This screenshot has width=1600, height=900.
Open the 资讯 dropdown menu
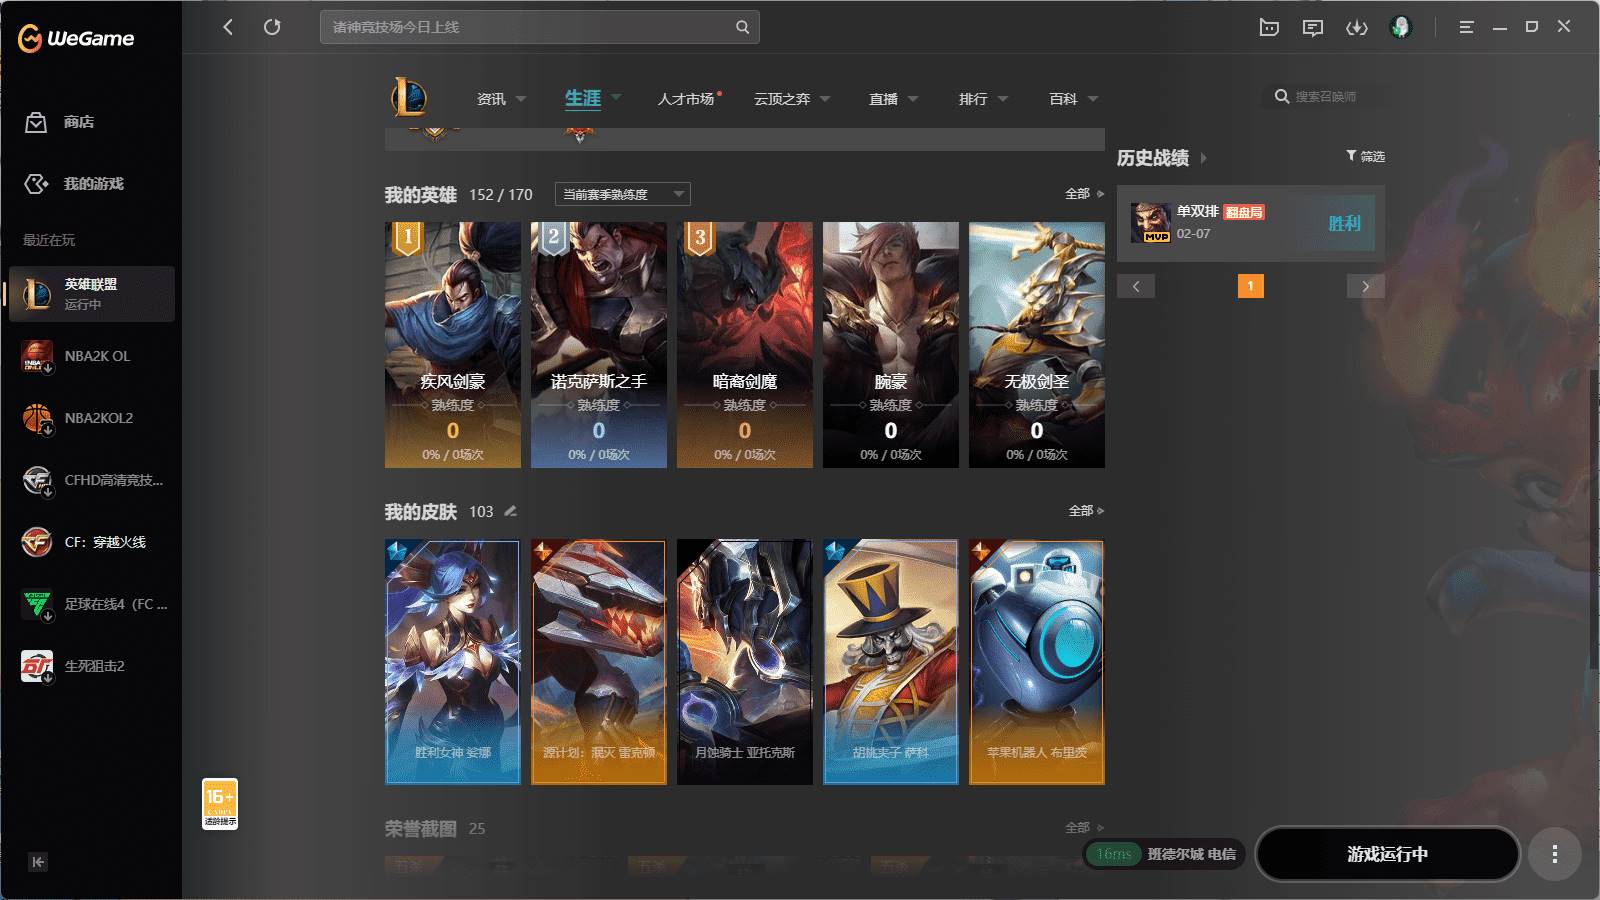point(501,99)
